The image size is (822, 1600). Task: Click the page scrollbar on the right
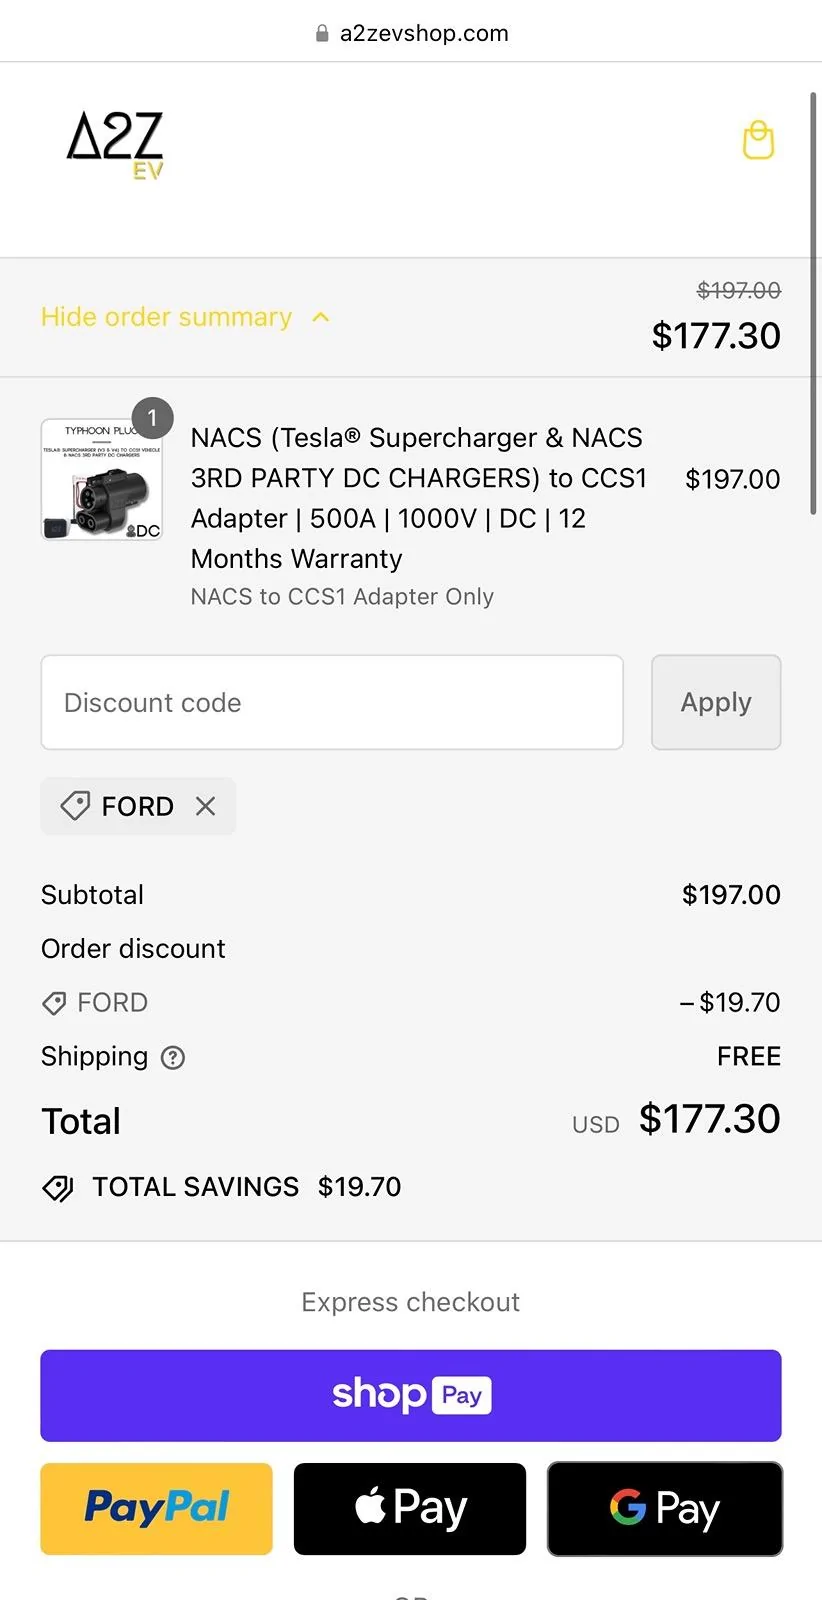point(813,300)
